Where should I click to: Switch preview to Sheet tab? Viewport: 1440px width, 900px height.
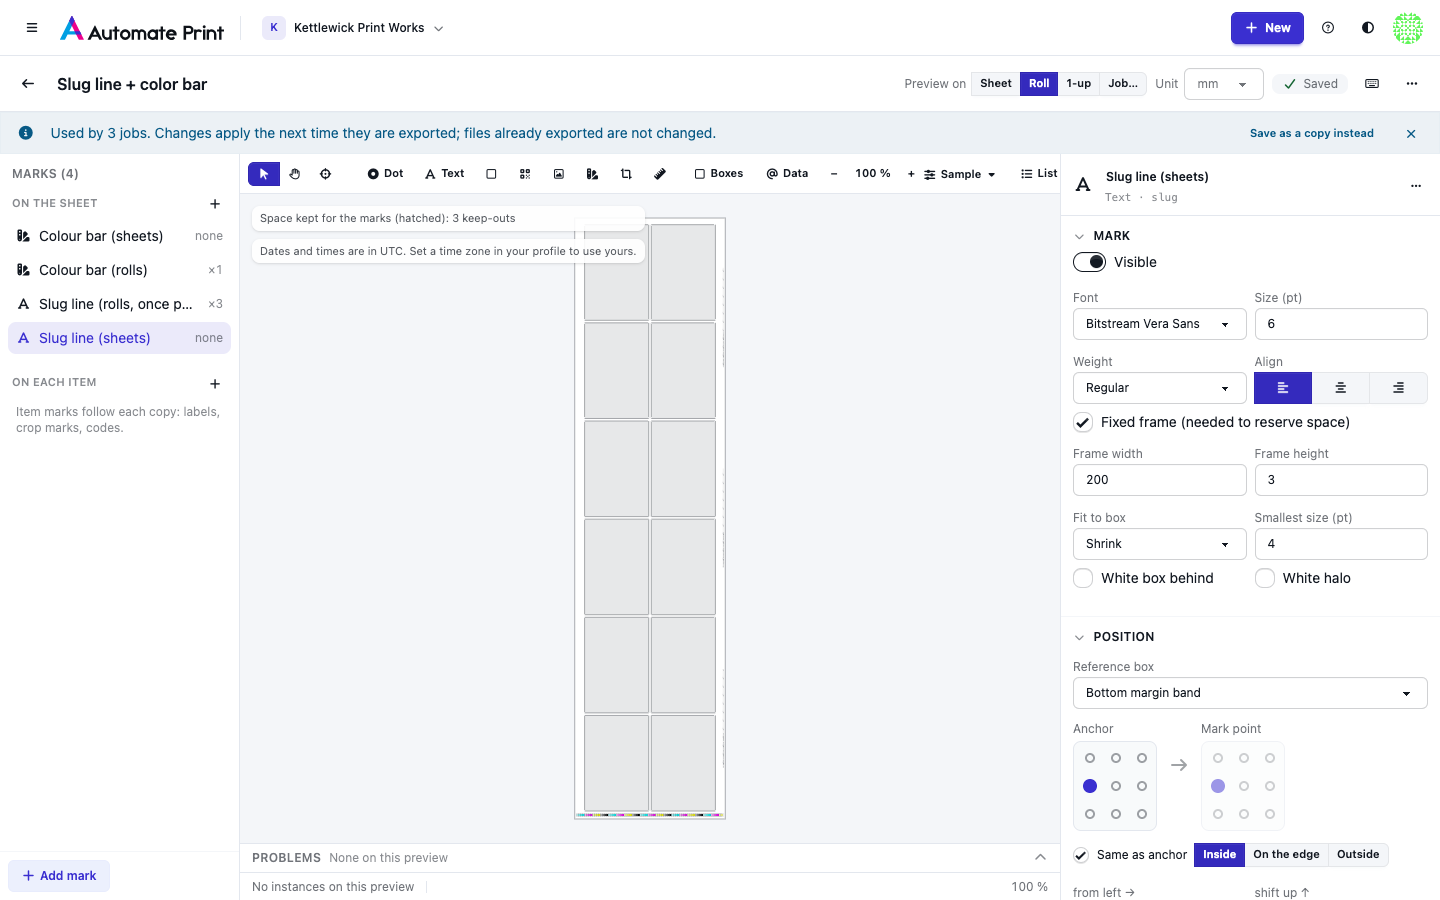pos(995,84)
